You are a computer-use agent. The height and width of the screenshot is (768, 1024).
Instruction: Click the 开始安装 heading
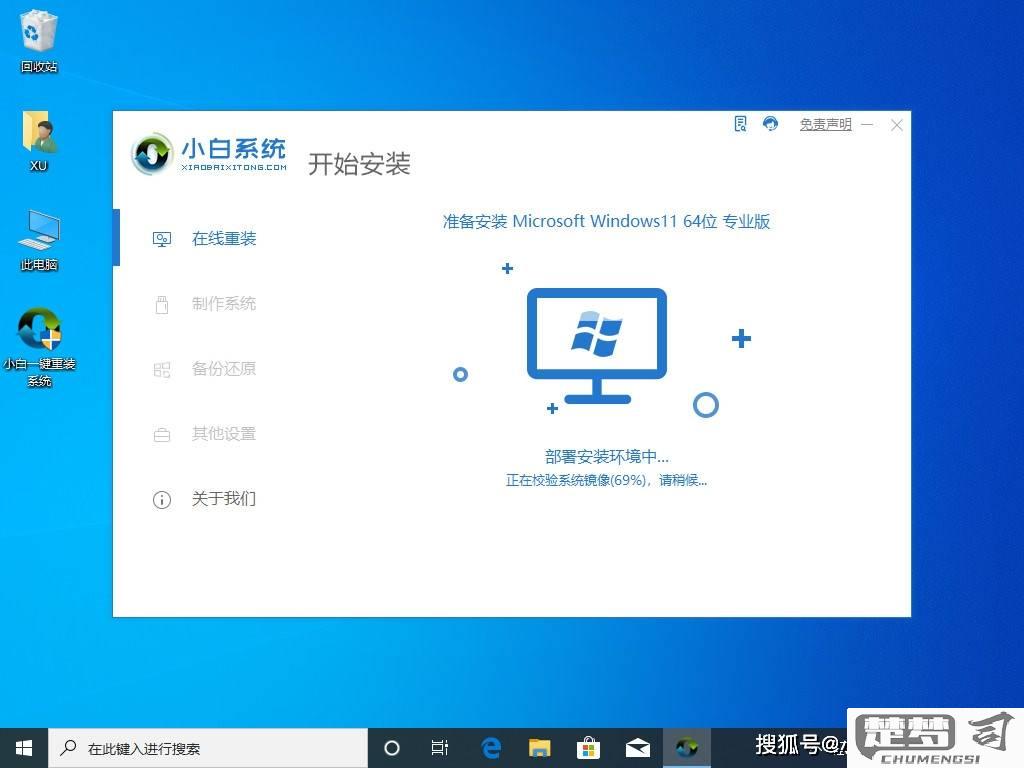[x=359, y=164]
